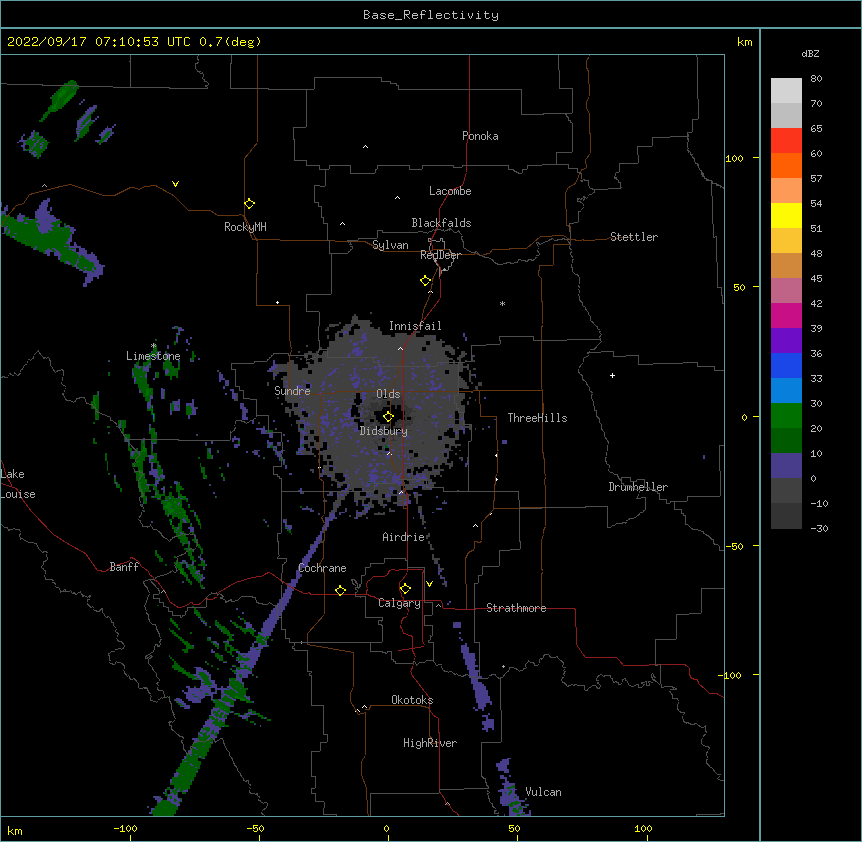This screenshot has width=862, height=842.
Task: Click the yellow radar site marker near Olds
Action: (388, 416)
